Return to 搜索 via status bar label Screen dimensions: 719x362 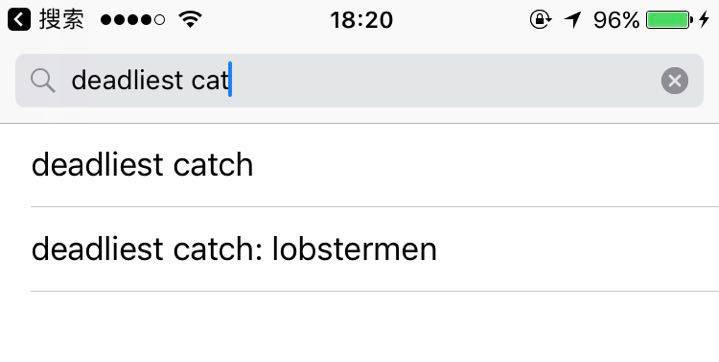(x=61, y=20)
